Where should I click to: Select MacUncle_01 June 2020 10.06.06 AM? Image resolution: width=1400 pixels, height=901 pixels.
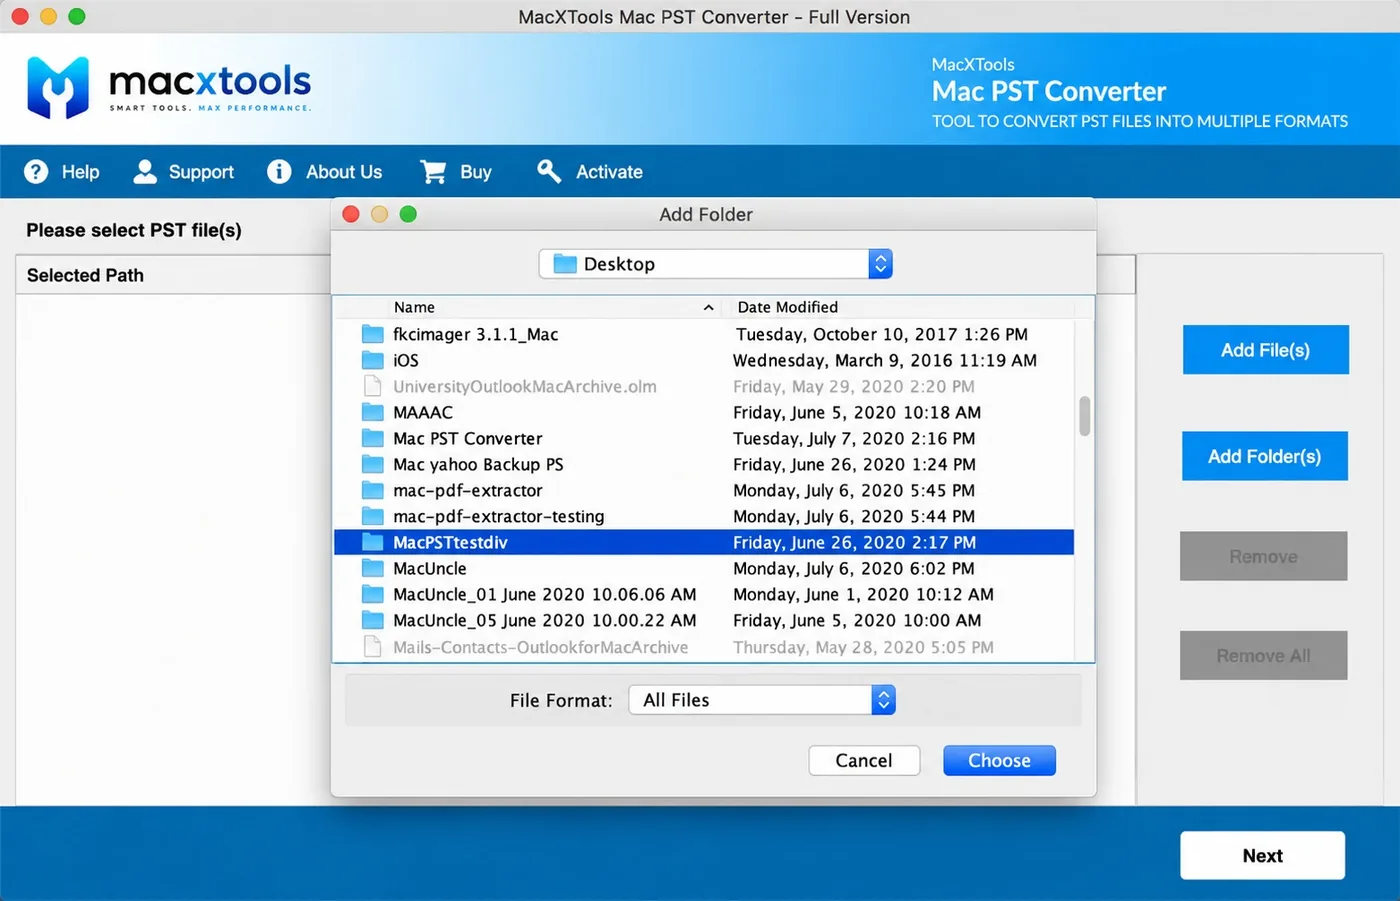click(544, 594)
